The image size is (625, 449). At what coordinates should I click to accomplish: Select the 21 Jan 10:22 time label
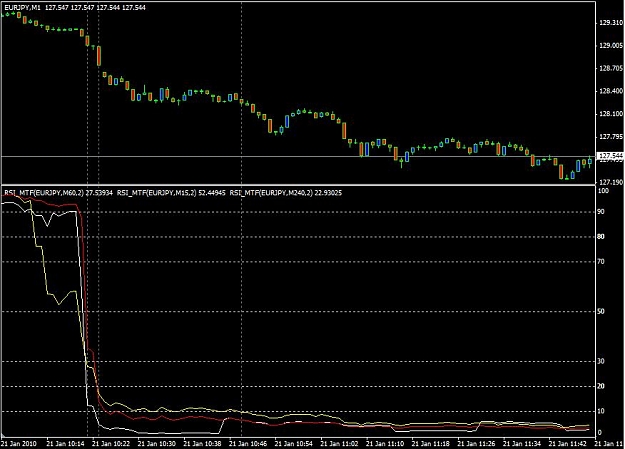tap(111, 443)
